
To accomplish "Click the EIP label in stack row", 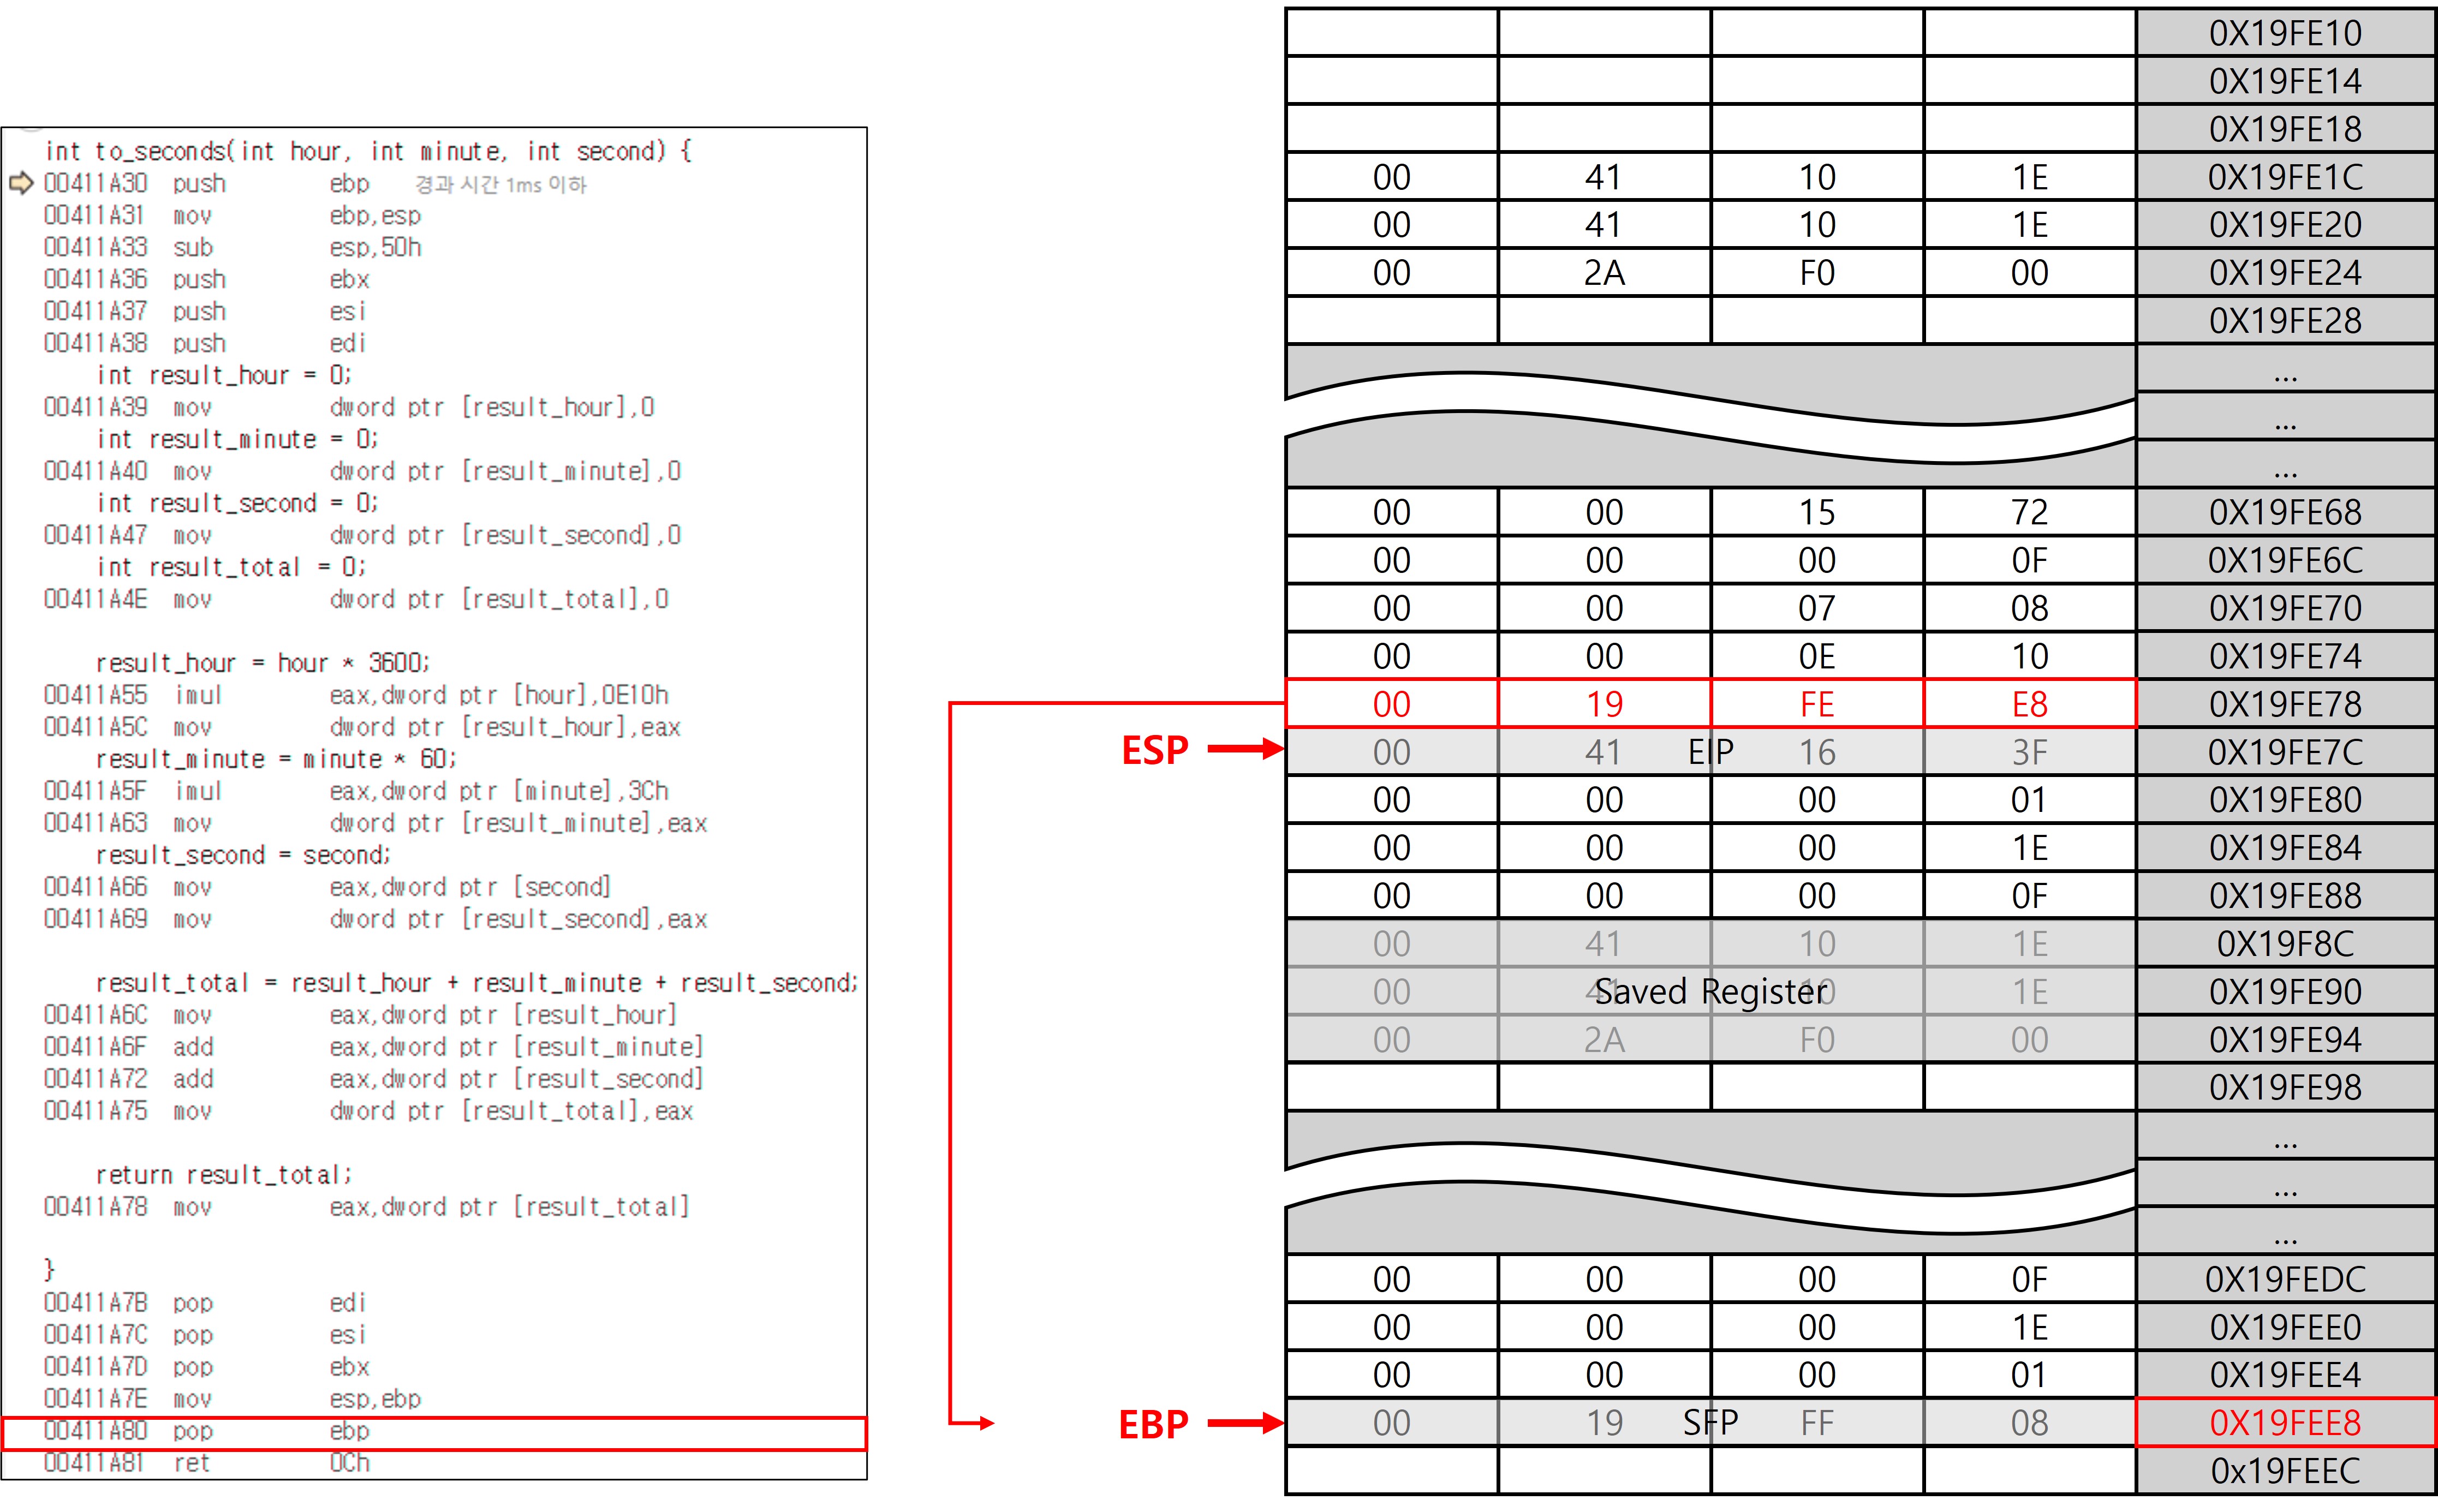I will pyautogui.click(x=1710, y=752).
